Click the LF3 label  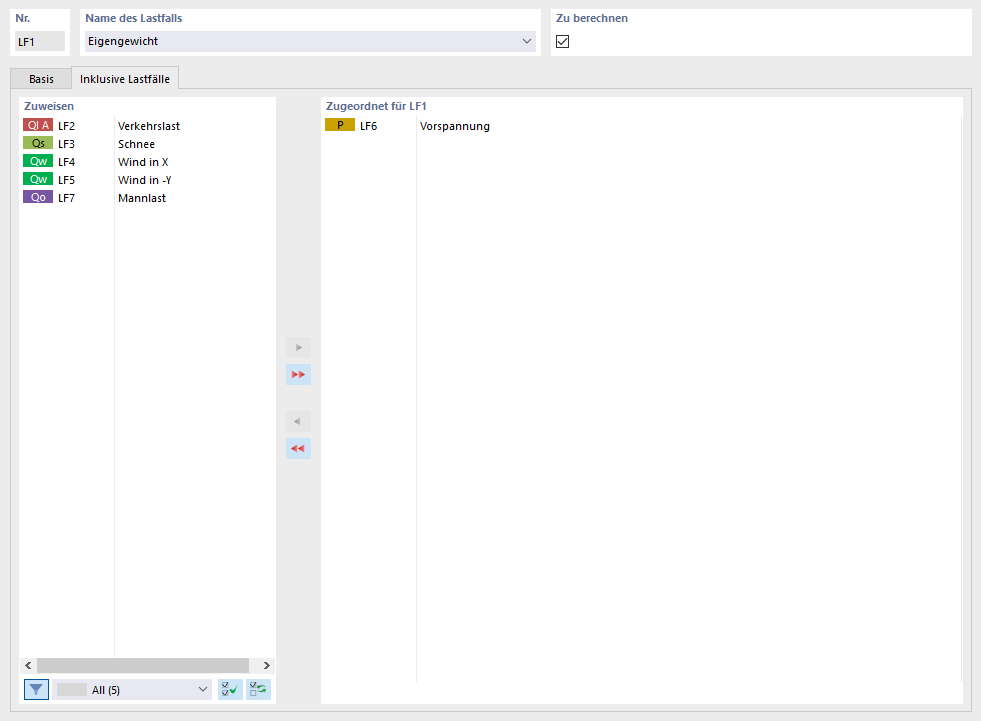66,144
